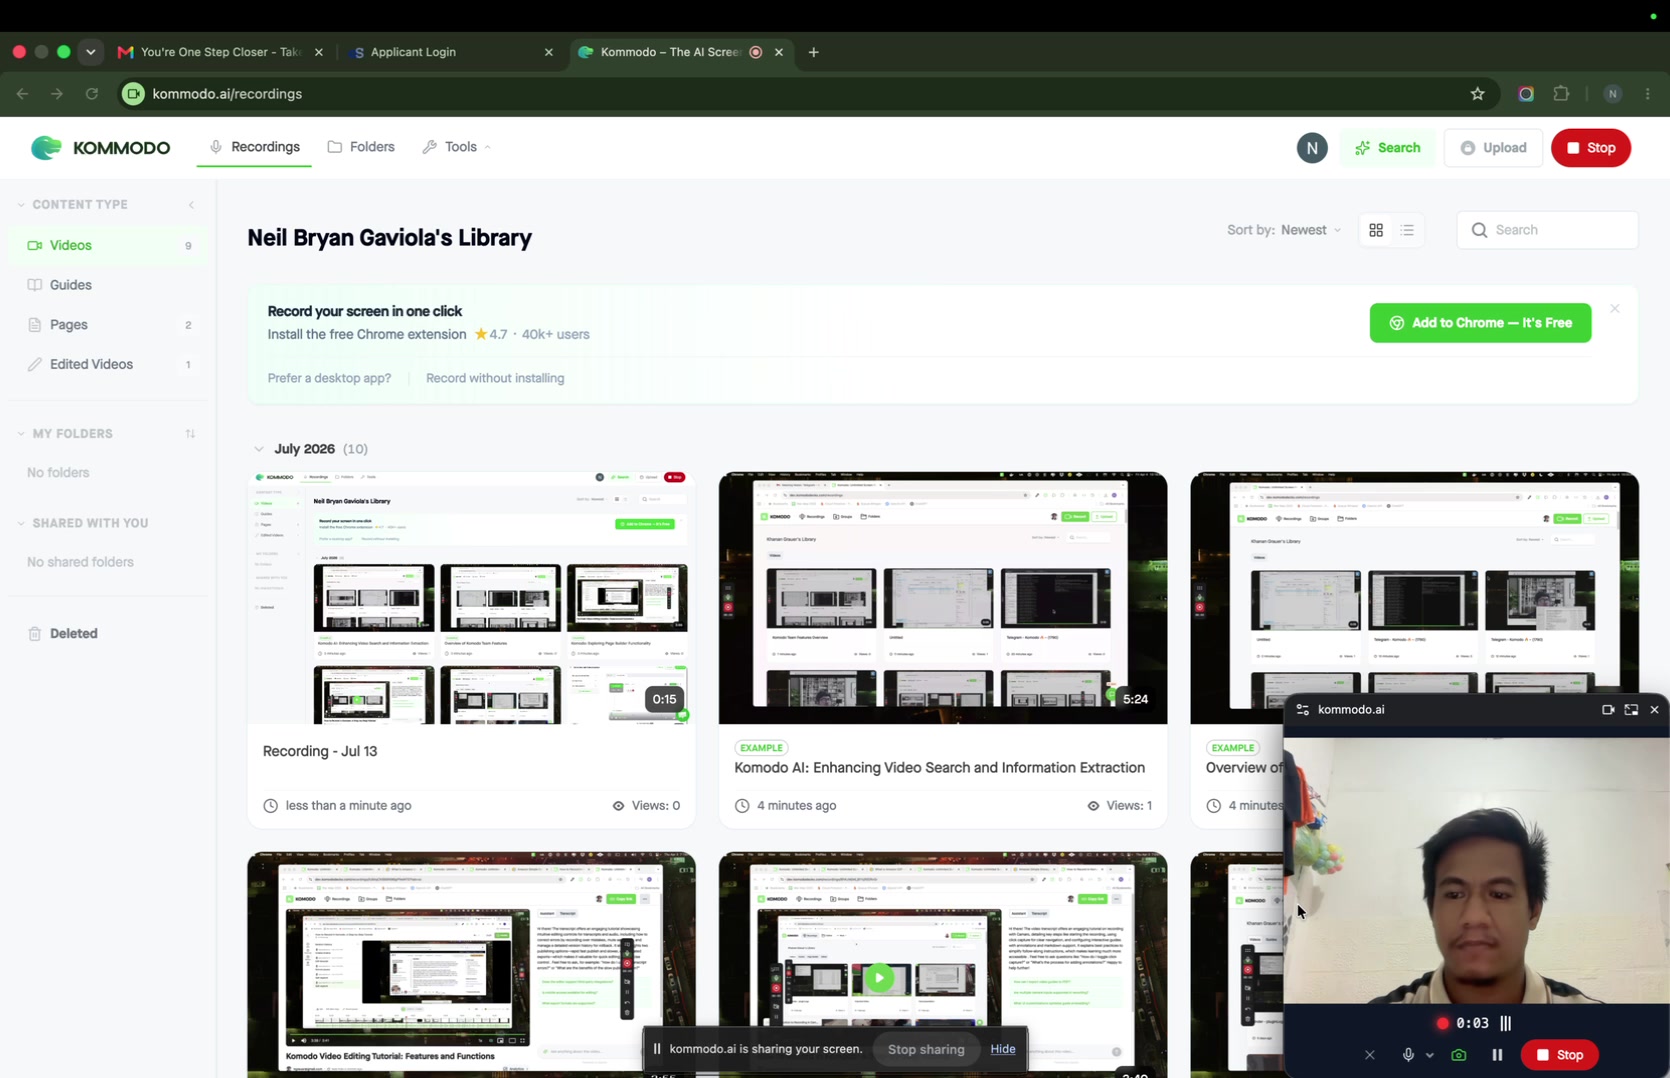Viewport: 1670px width, 1078px height.
Task: Switch to grid view
Action: 1376,230
